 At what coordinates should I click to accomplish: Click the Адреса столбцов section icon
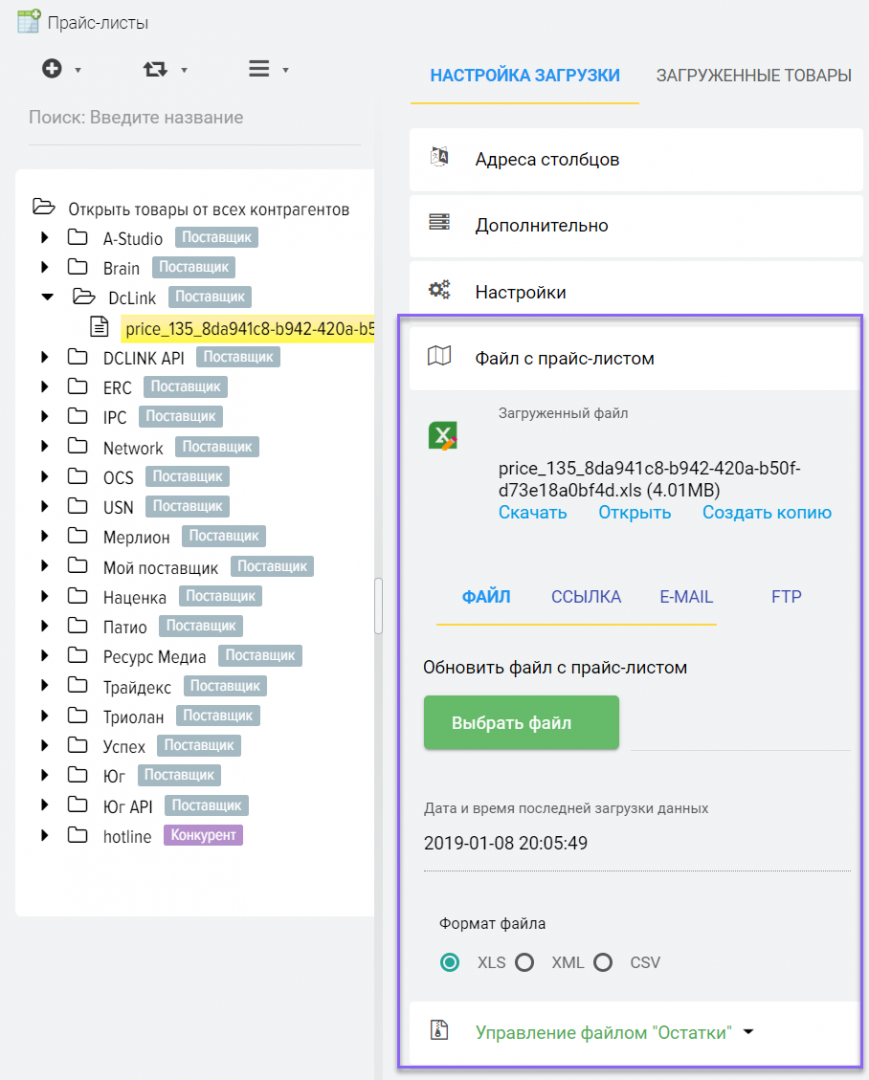(x=439, y=158)
